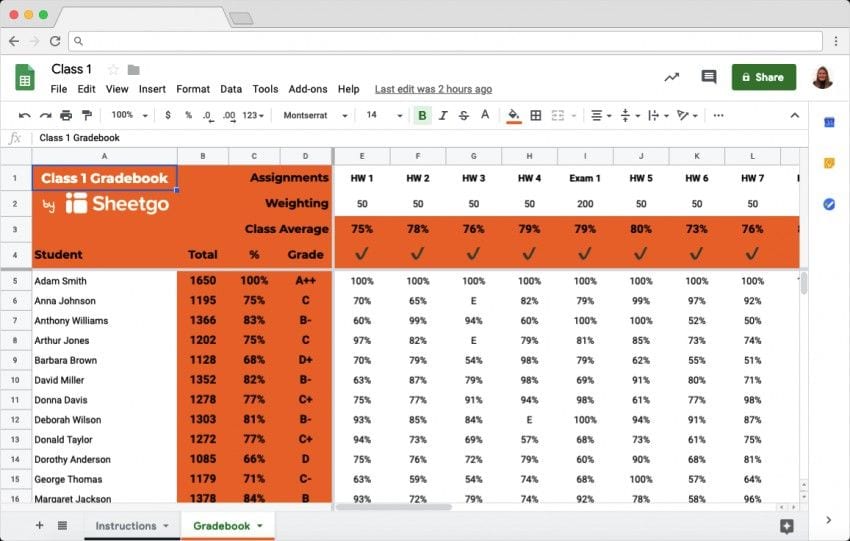Open the Help menu
Screen dimensions: 850x541
[349, 89]
